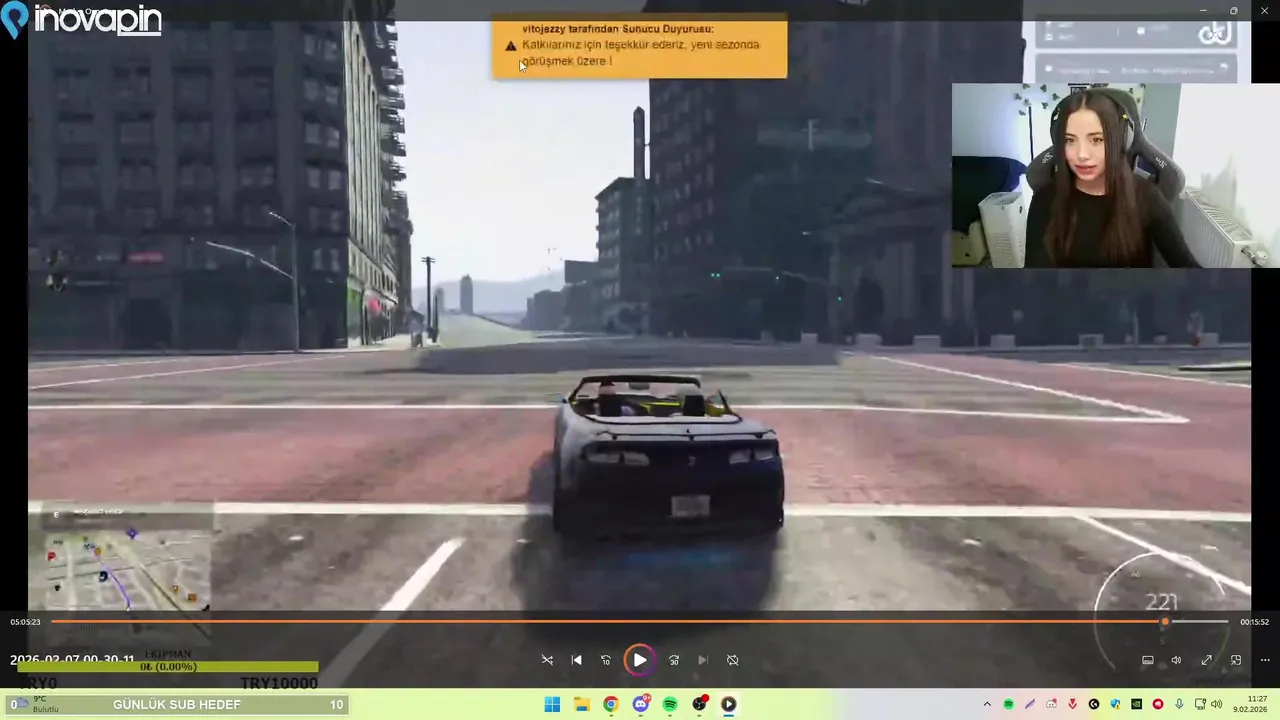Go to the previous track
The width and height of the screenshot is (1280, 720).
[x=576, y=660]
